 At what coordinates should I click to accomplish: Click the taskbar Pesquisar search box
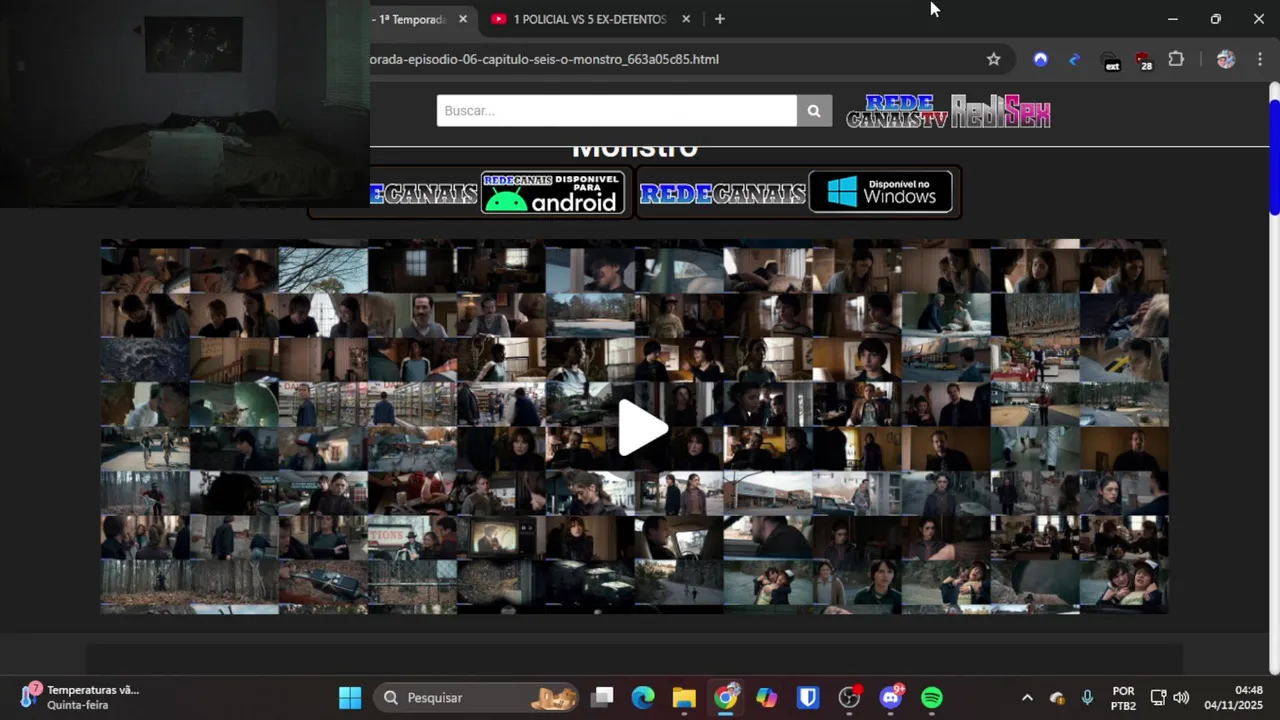tap(477, 698)
